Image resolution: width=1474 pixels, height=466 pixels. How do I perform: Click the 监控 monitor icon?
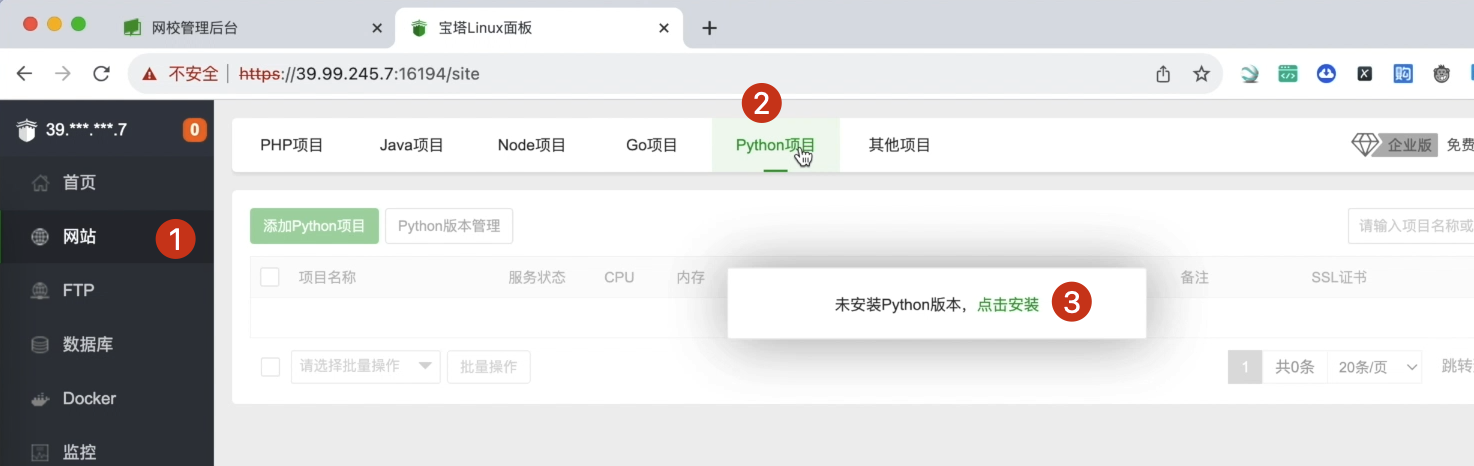(x=40, y=452)
